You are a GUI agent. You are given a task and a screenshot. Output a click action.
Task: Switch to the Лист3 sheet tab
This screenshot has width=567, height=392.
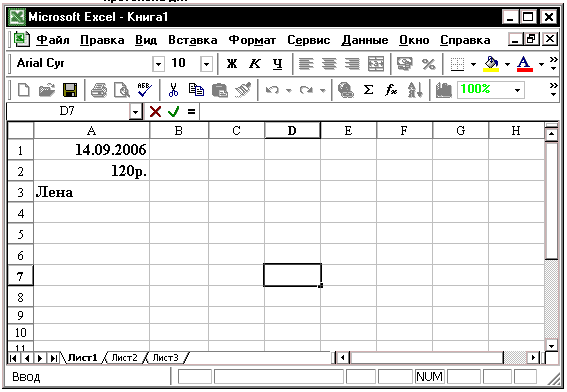pos(165,358)
